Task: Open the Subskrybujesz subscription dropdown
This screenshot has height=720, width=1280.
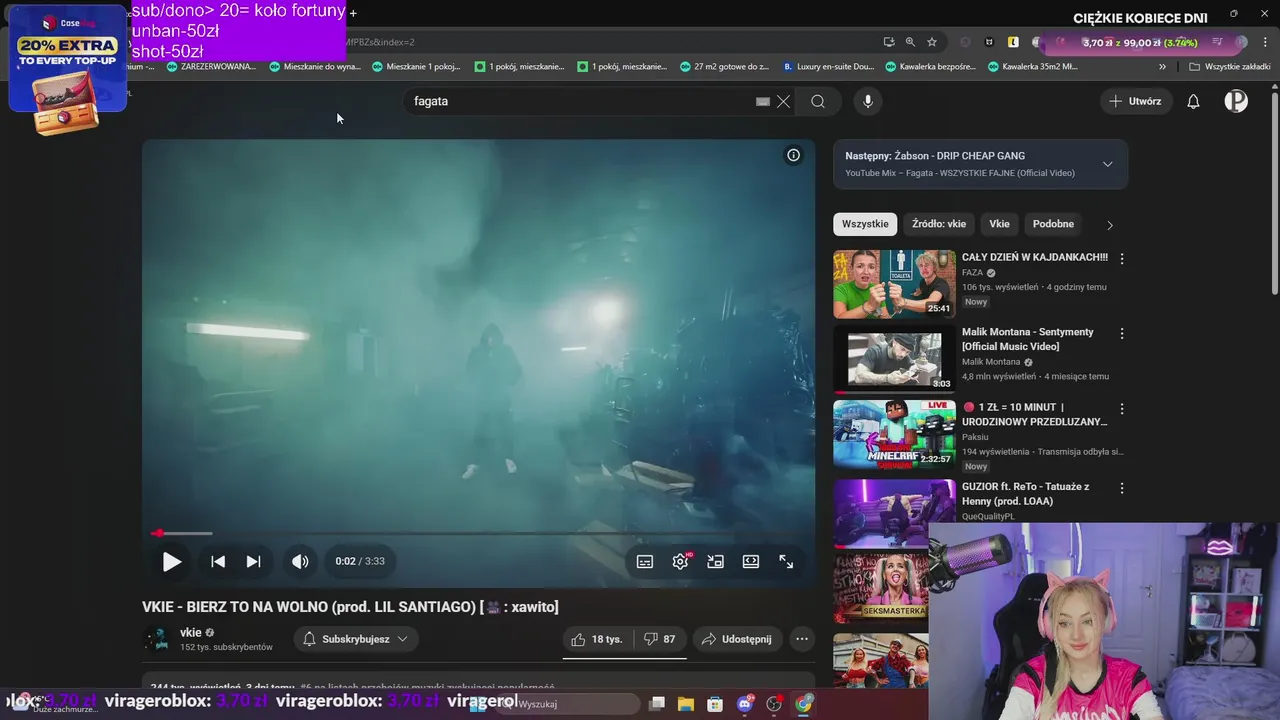Action: click(356, 639)
